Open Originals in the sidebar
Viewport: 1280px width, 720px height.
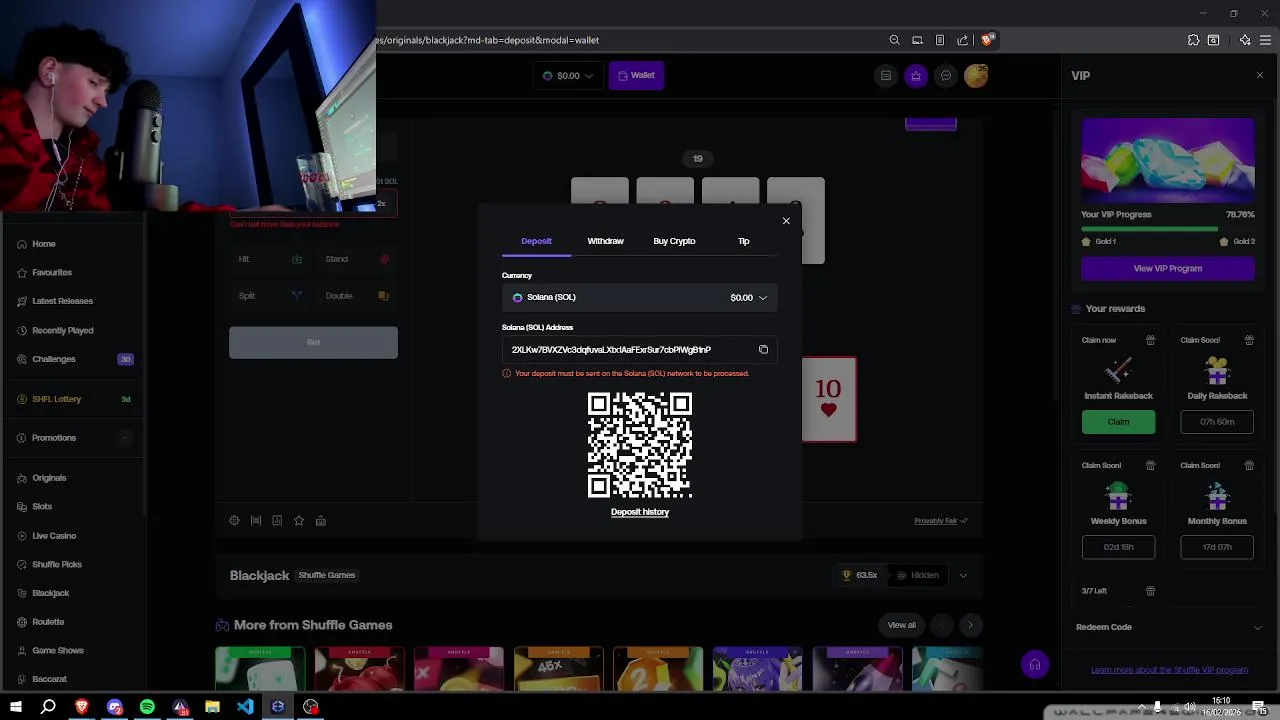click(x=48, y=478)
